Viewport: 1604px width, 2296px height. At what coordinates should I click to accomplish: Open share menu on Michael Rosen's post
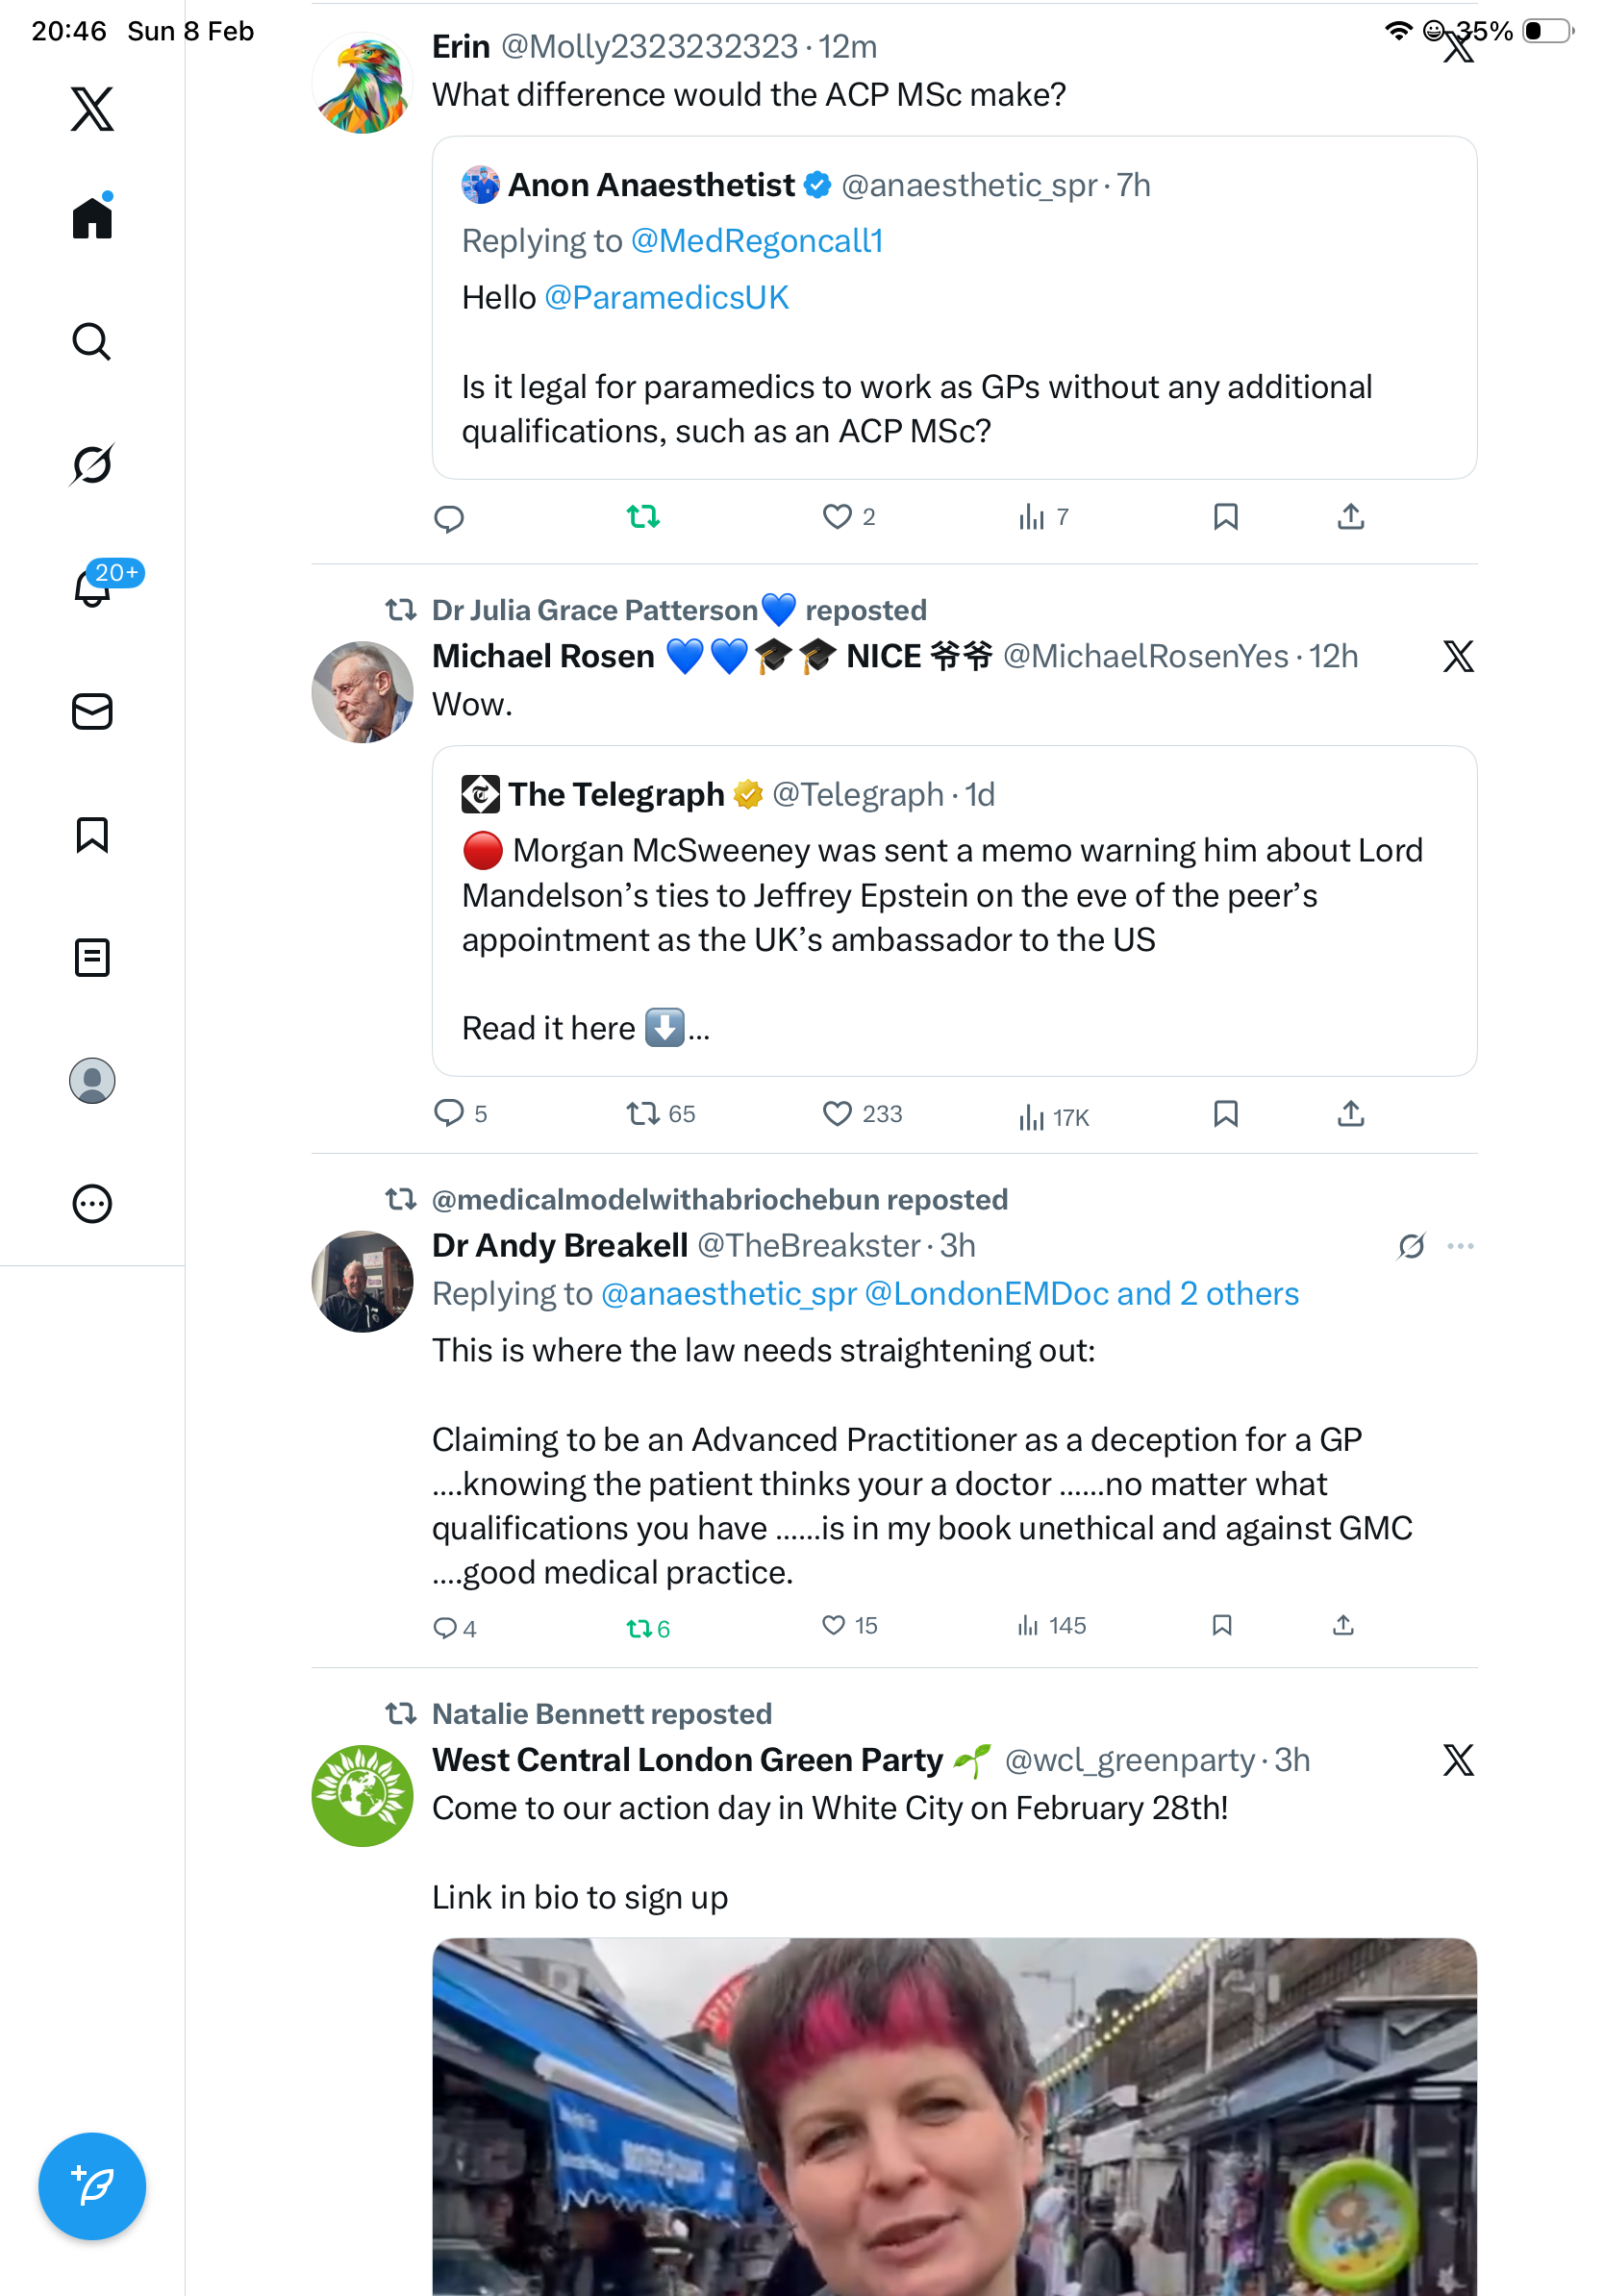[1350, 1113]
